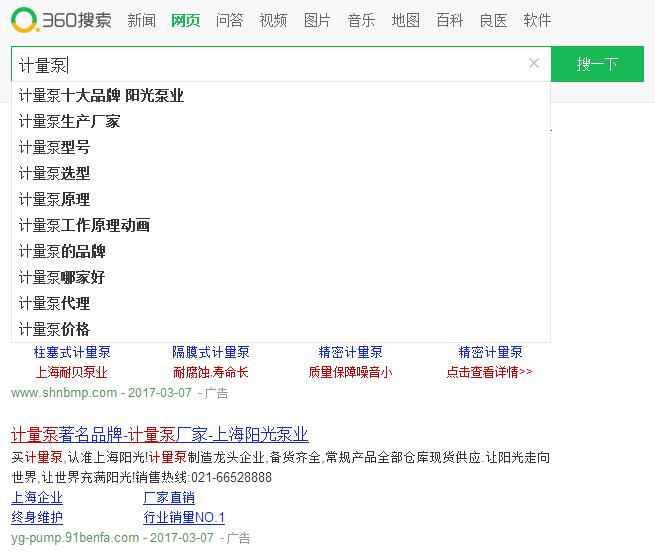Click the 上海企业 sublink

pos(37,497)
